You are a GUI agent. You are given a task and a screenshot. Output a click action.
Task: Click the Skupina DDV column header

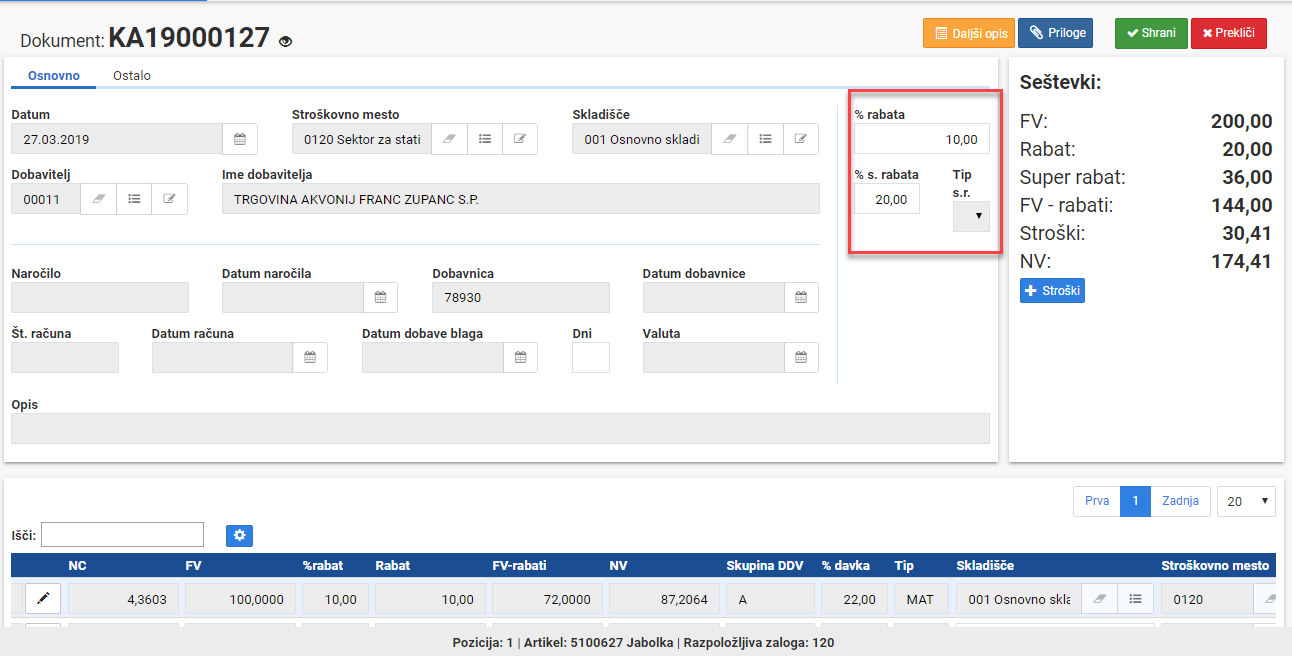tap(765, 566)
